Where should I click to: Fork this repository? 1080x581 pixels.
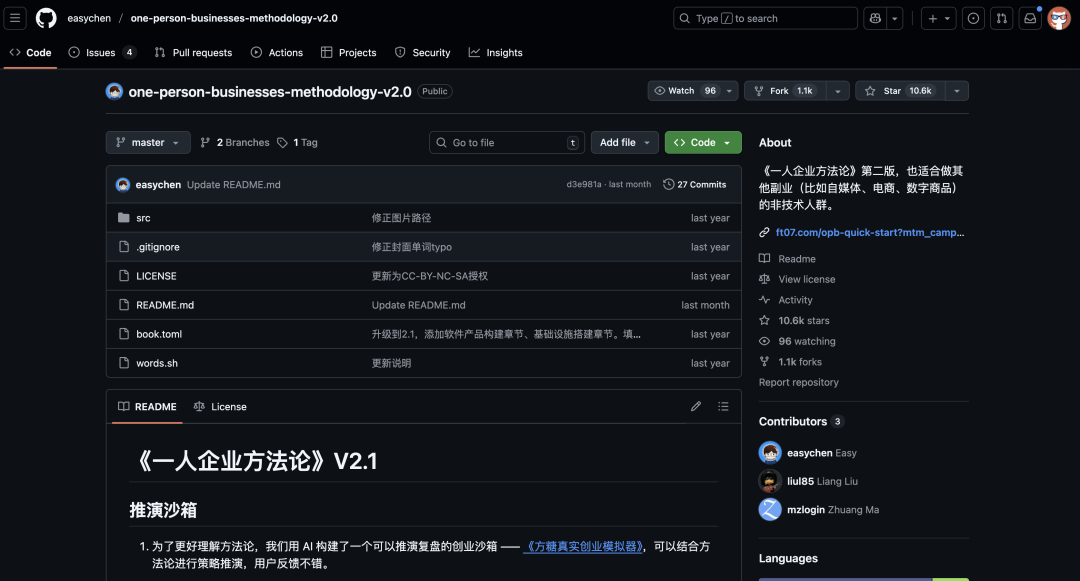coord(784,91)
